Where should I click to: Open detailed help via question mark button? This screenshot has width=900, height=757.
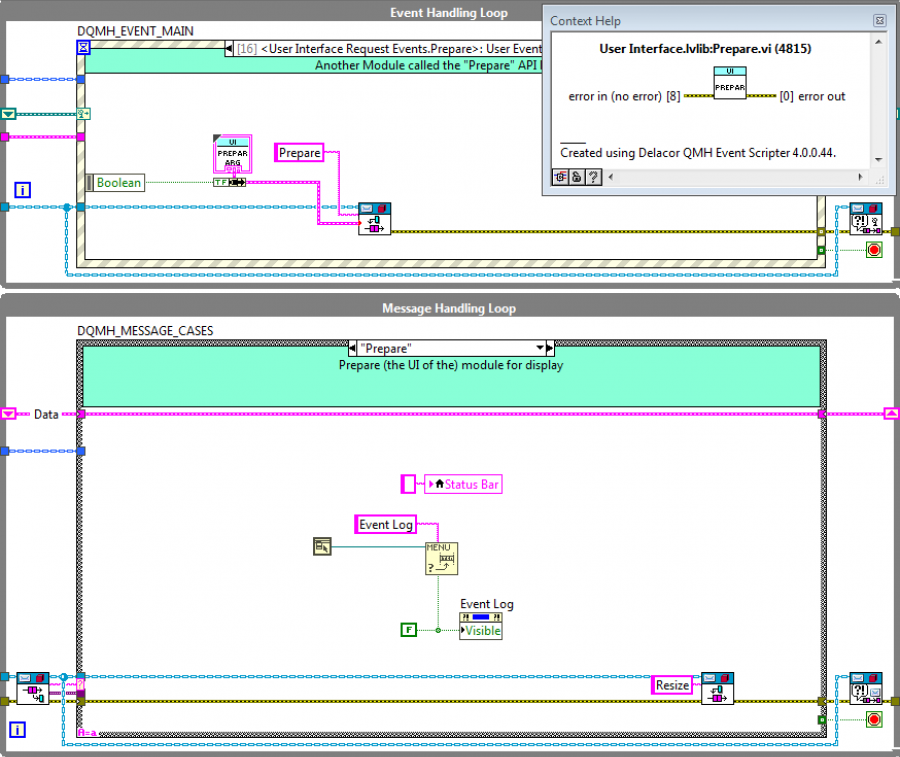click(x=593, y=177)
